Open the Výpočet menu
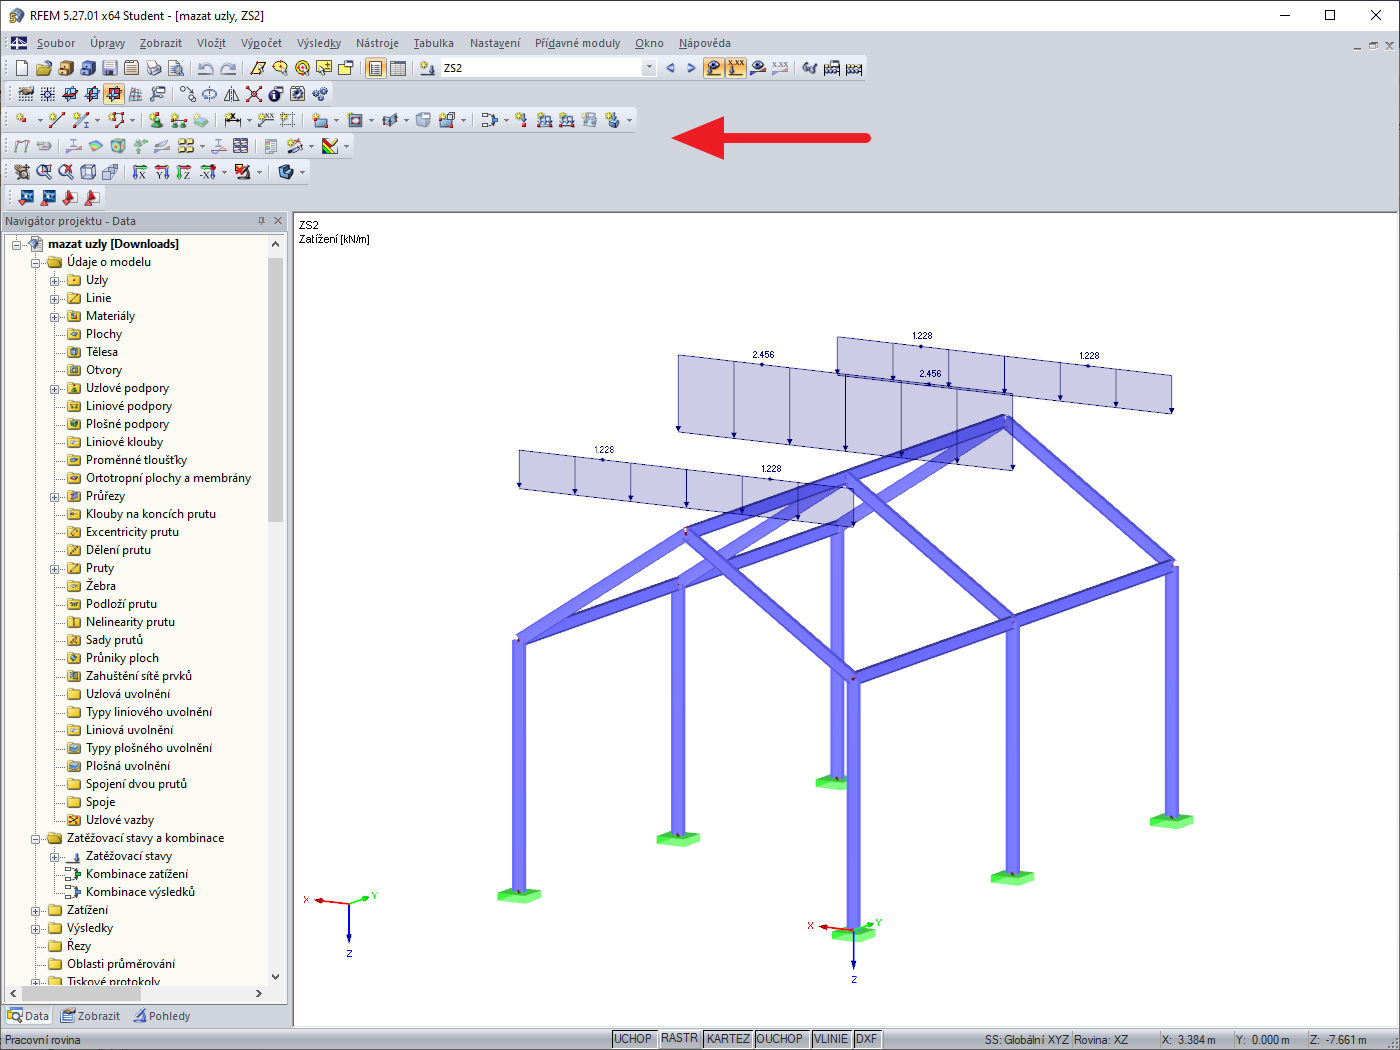This screenshot has height=1050, width=1400. pos(261,43)
